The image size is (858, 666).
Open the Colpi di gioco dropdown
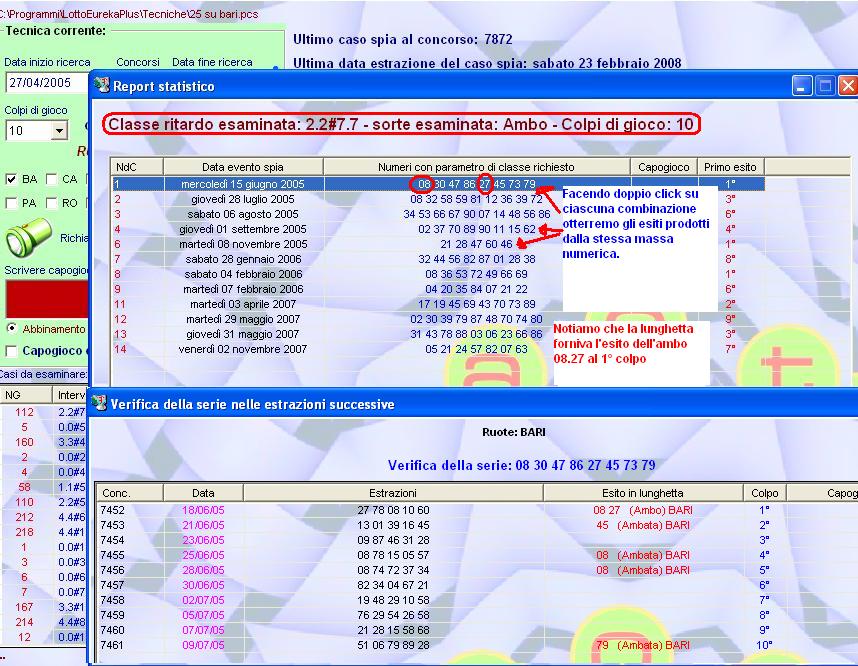click(x=59, y=130)
